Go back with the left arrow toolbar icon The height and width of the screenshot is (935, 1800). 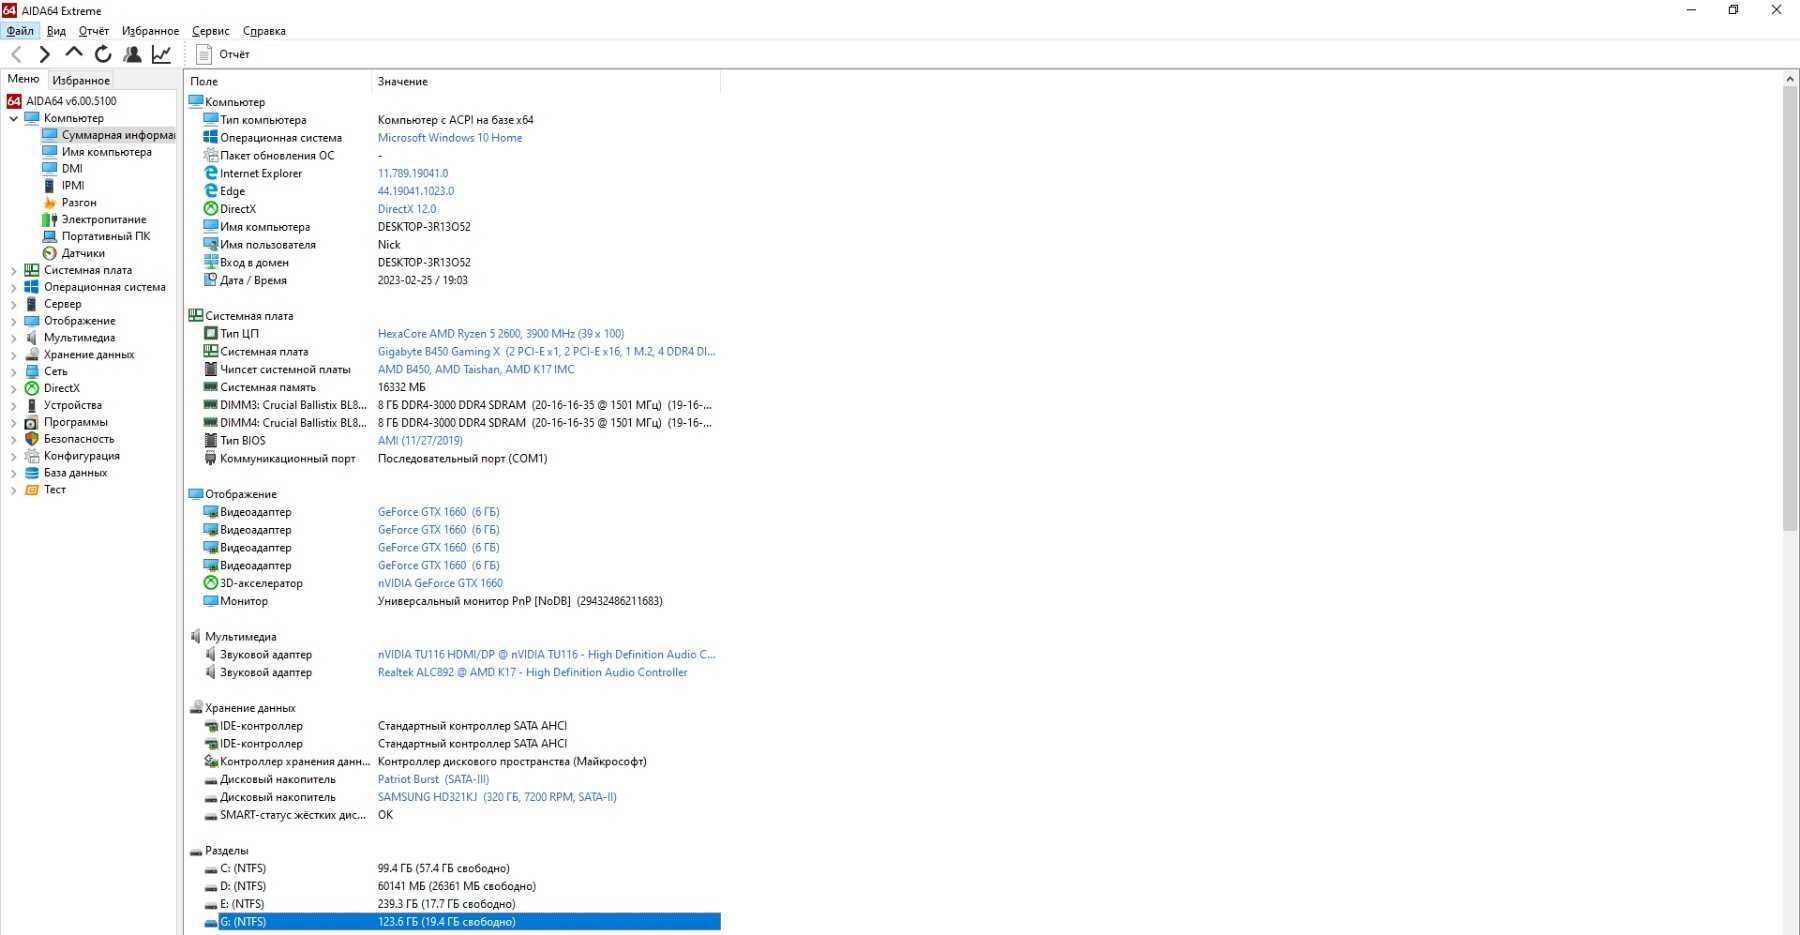tap(17, 54)
